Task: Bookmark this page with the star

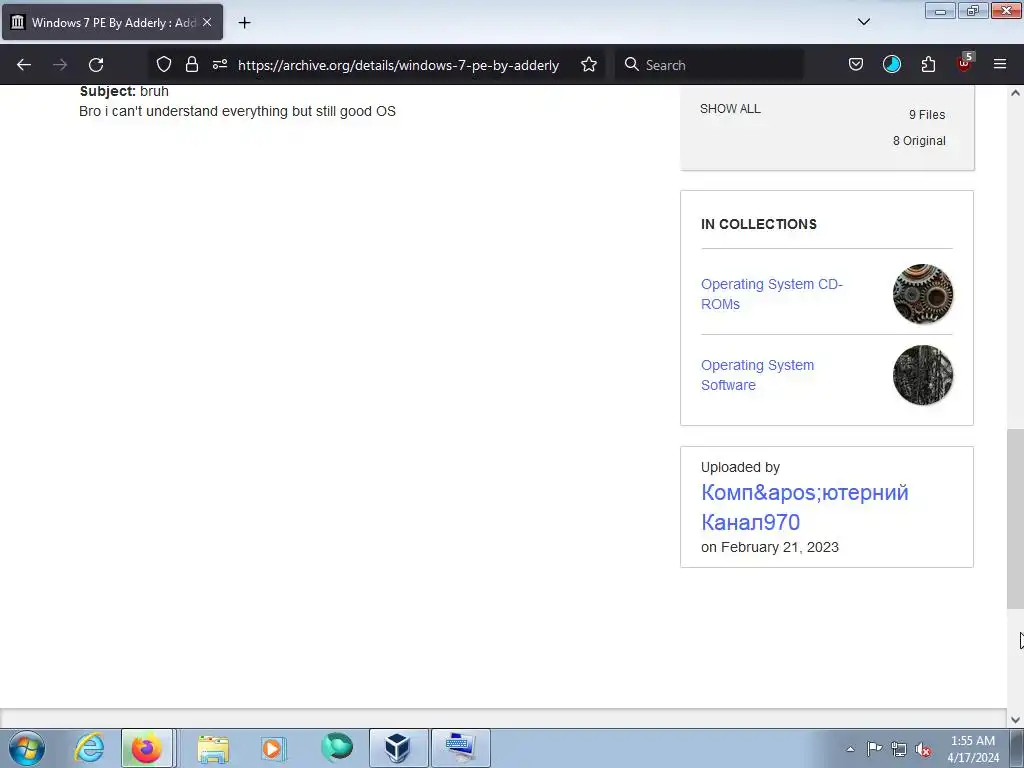Action: 588,65
